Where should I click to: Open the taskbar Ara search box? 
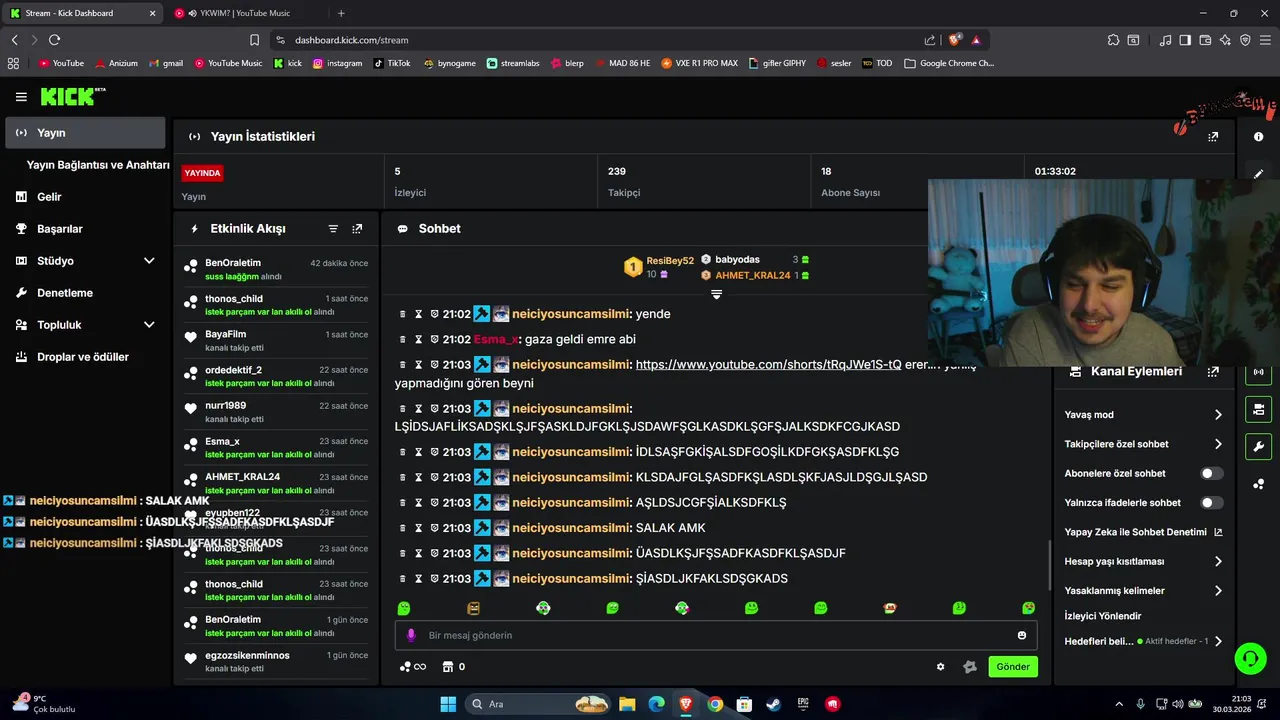pyautogui.click(x=538, y=704)
